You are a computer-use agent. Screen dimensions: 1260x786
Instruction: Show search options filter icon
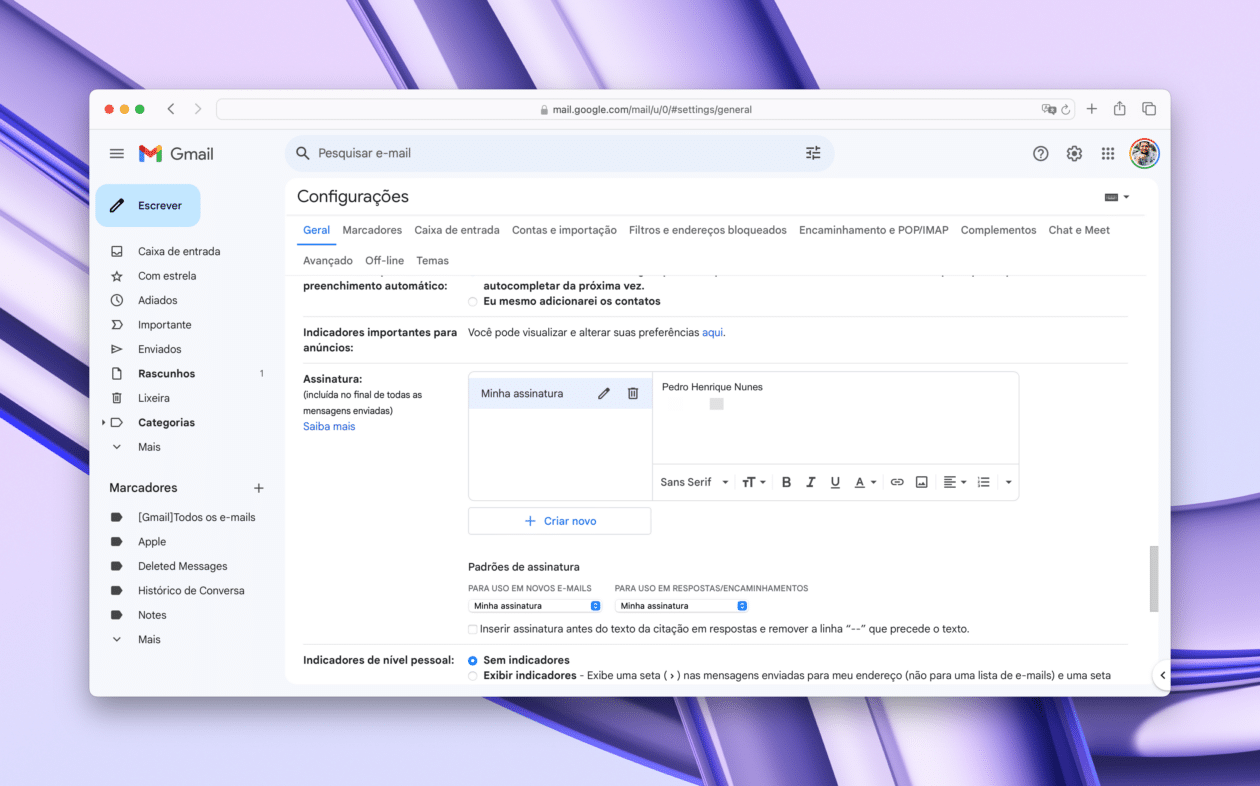(x=813, y=153)
